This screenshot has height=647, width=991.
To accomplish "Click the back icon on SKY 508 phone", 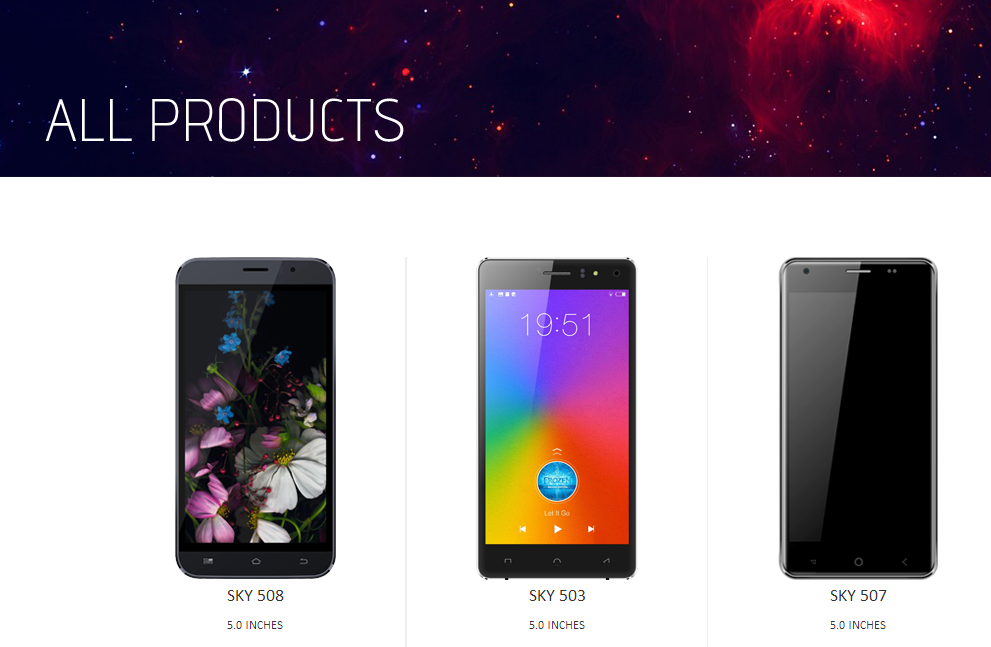I will (x=303, y=561).
